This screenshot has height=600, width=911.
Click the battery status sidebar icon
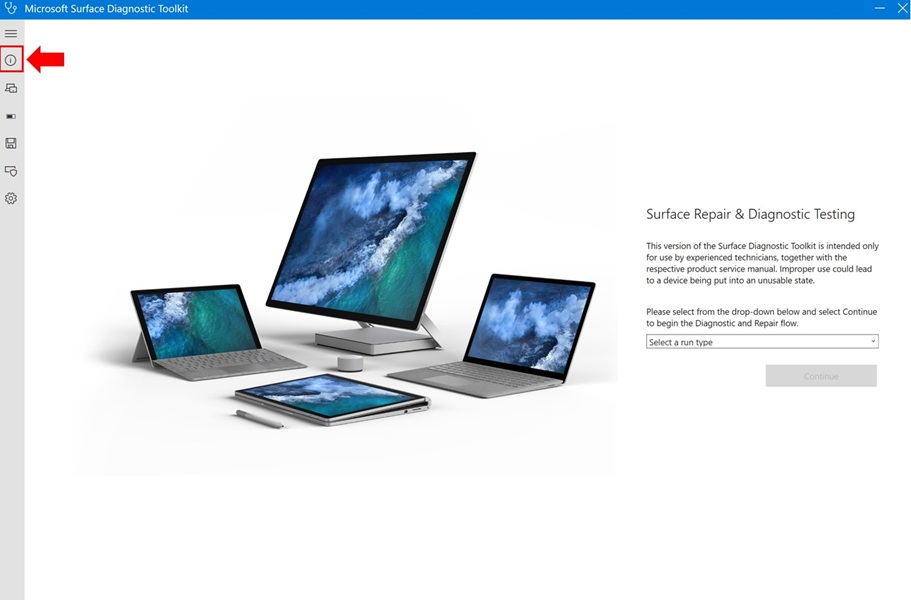pos(11,115)
